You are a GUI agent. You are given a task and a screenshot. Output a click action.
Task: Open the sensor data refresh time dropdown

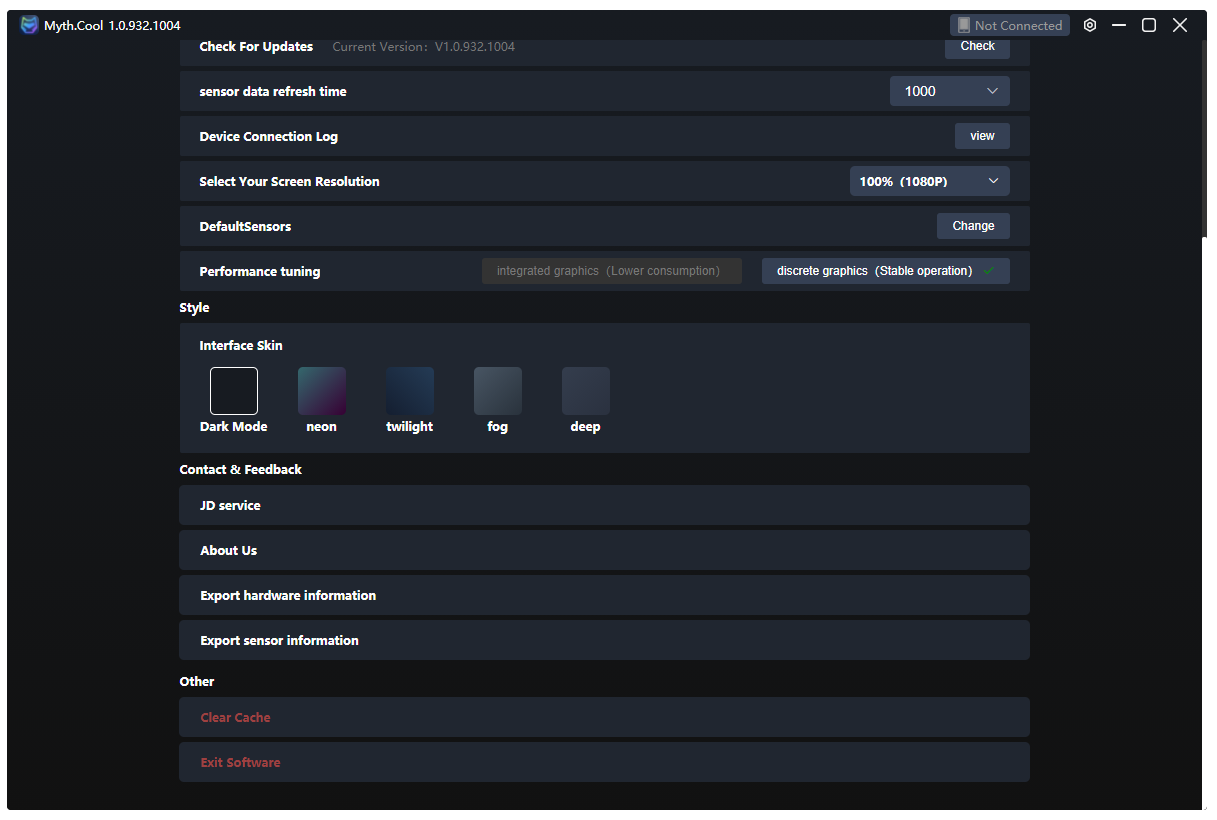point(949,91)
